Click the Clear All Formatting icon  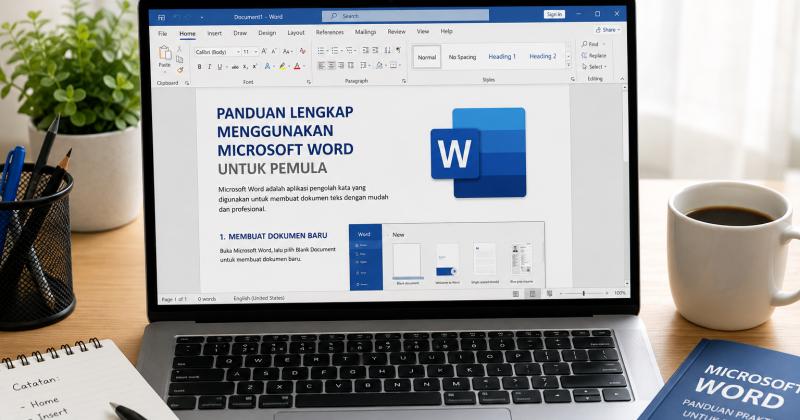(303, 51)
